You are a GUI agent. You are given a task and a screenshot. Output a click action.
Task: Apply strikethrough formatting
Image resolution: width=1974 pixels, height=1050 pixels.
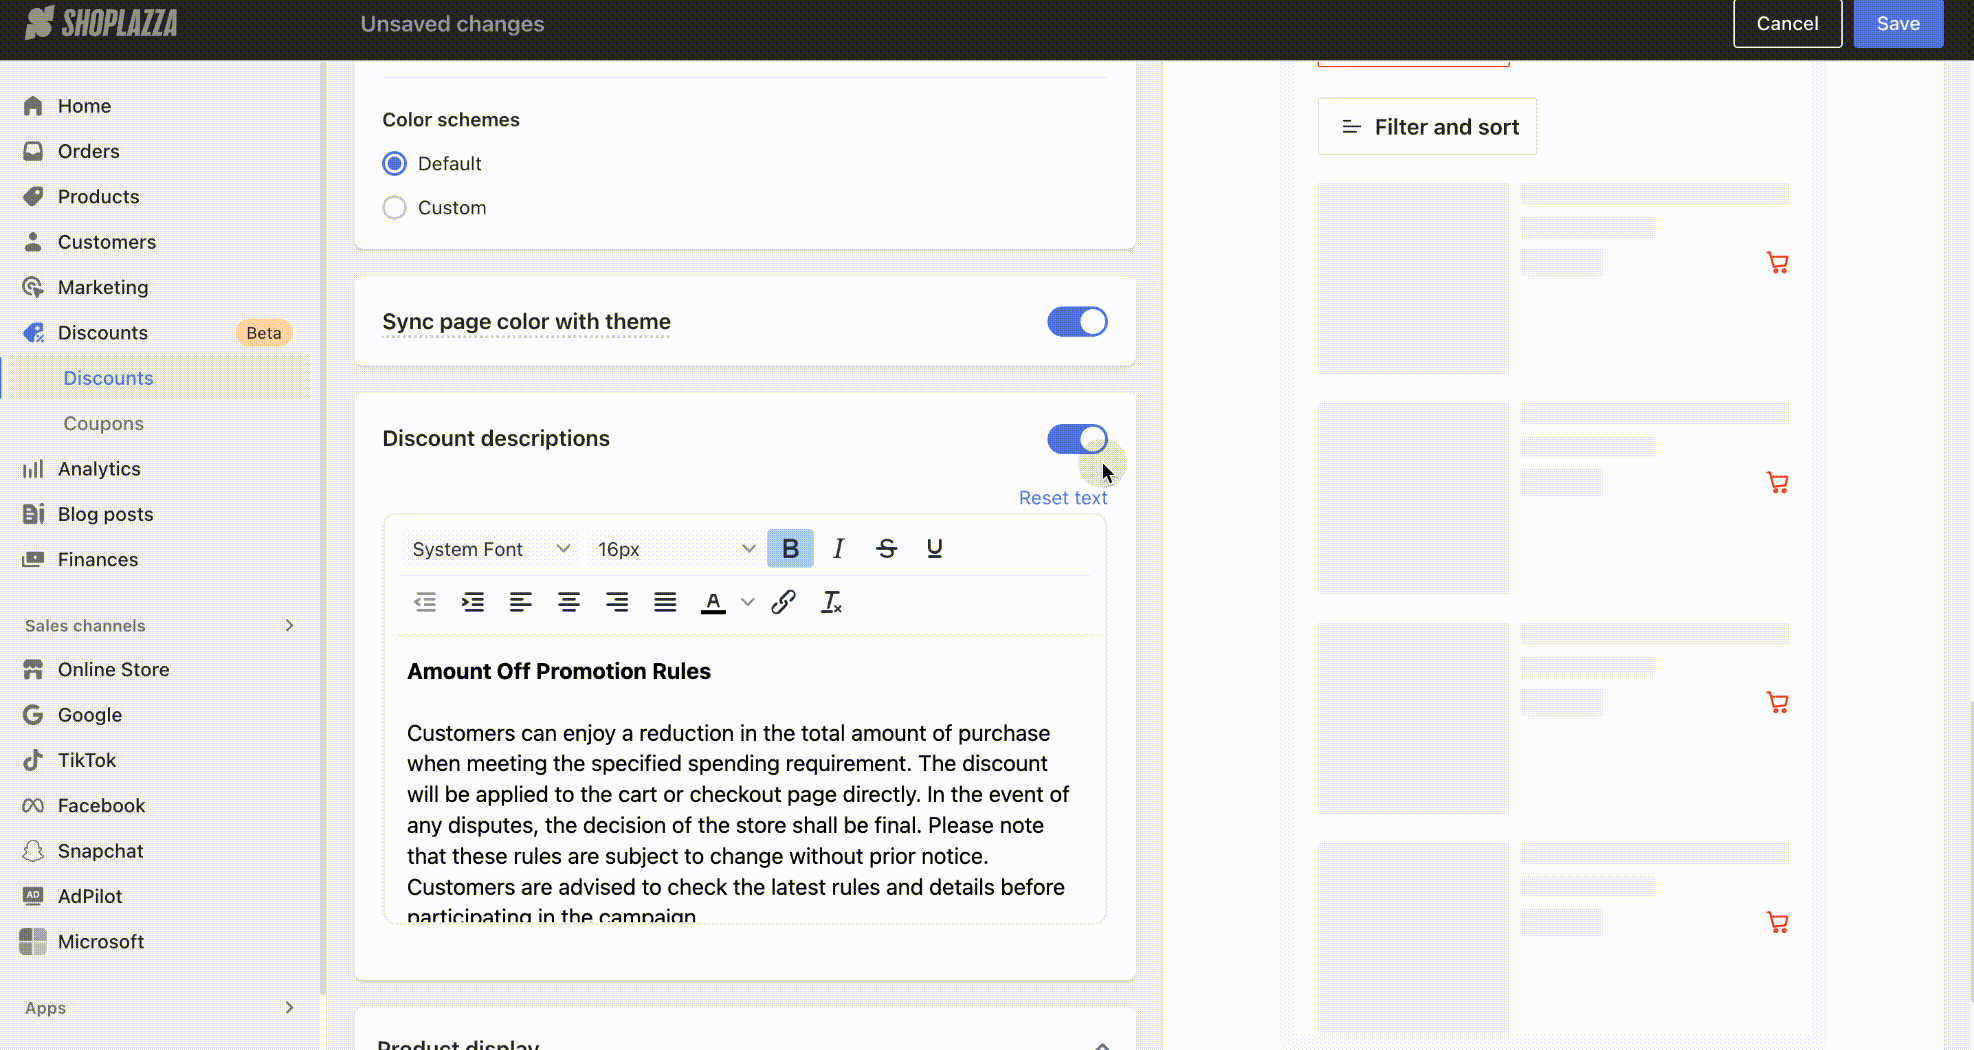pyautogui.click(x=886, y=549)
